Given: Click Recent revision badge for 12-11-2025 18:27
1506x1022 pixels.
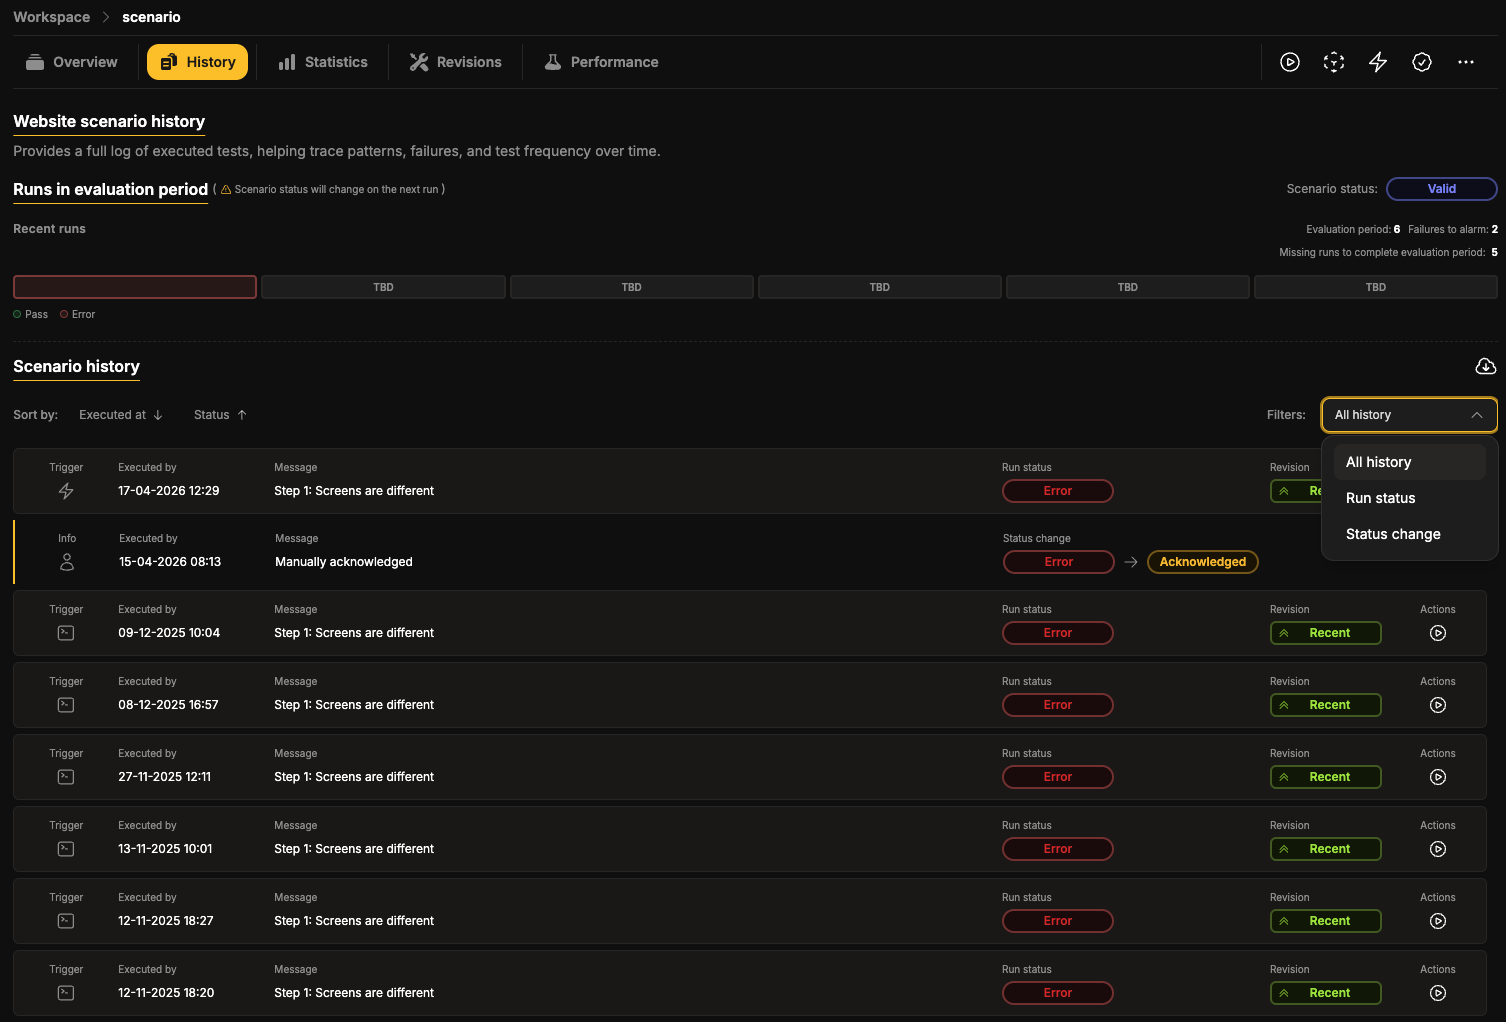Looking at the screenshot, I should click(1325, 921).
